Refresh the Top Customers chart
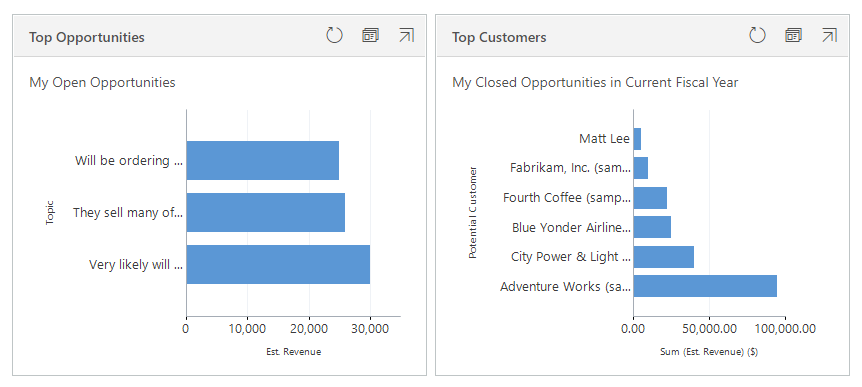Viewport: 862px width, 387px height. coord(758,36)
